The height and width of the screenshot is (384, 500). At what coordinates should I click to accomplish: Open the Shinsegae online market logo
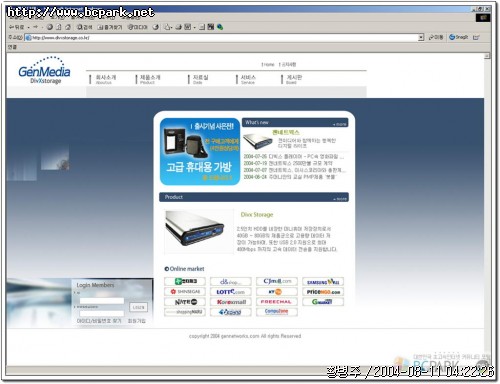(185, 292)
